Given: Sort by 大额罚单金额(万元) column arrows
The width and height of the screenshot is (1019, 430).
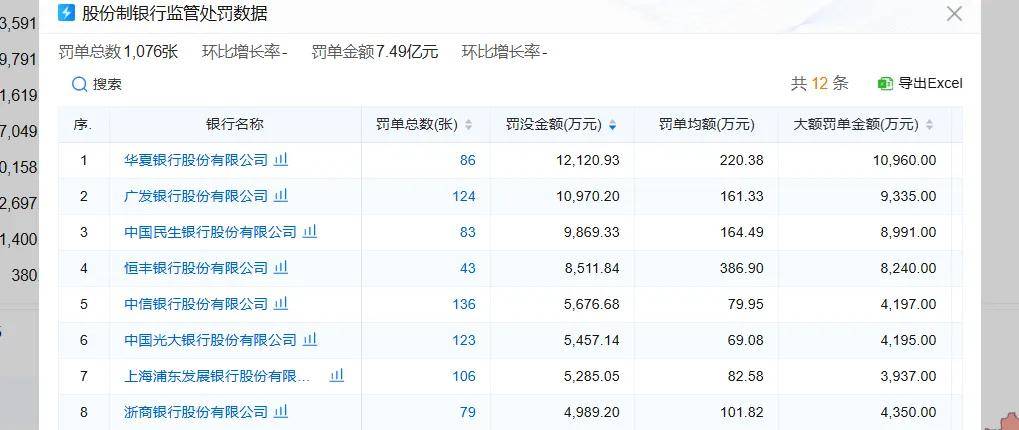Looking at the screenshot, I should 929,125.
